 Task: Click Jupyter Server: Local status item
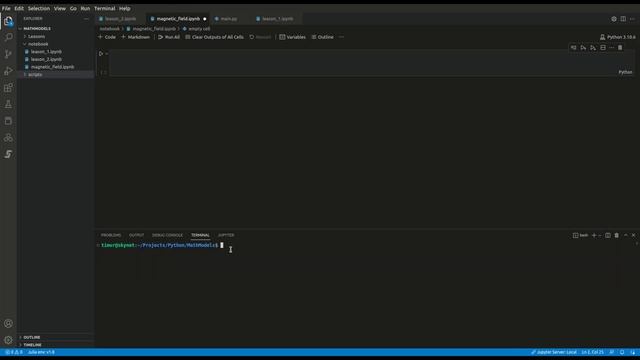(x=554, y=352)
